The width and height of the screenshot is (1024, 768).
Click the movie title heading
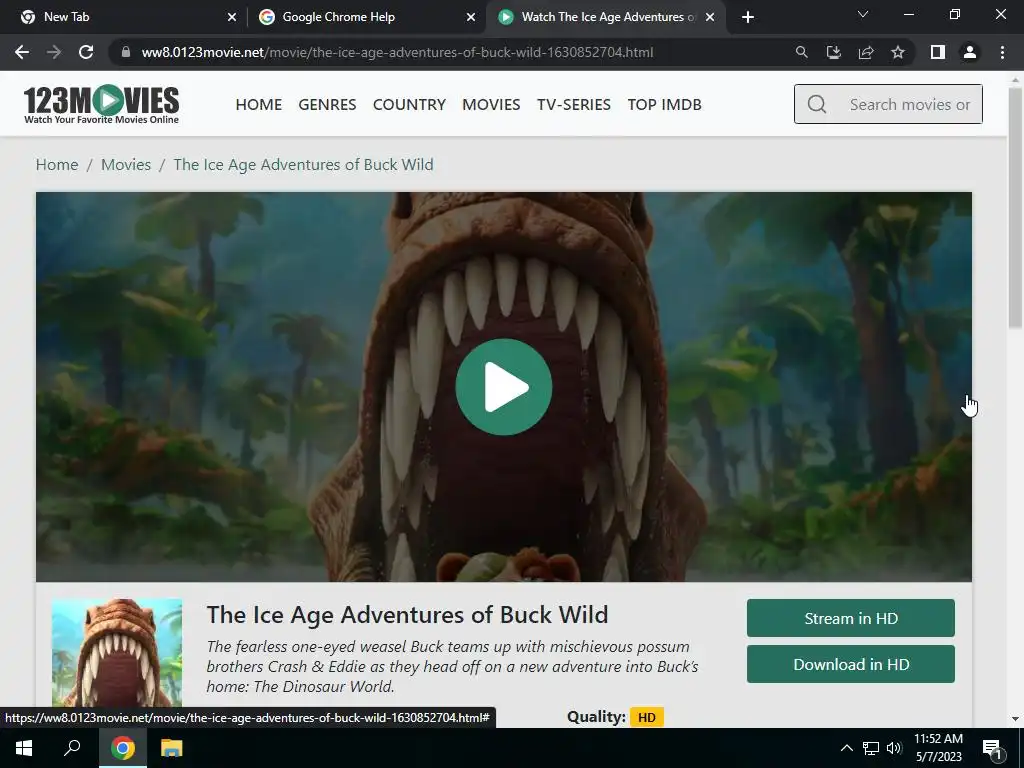(x=408, y=615)
